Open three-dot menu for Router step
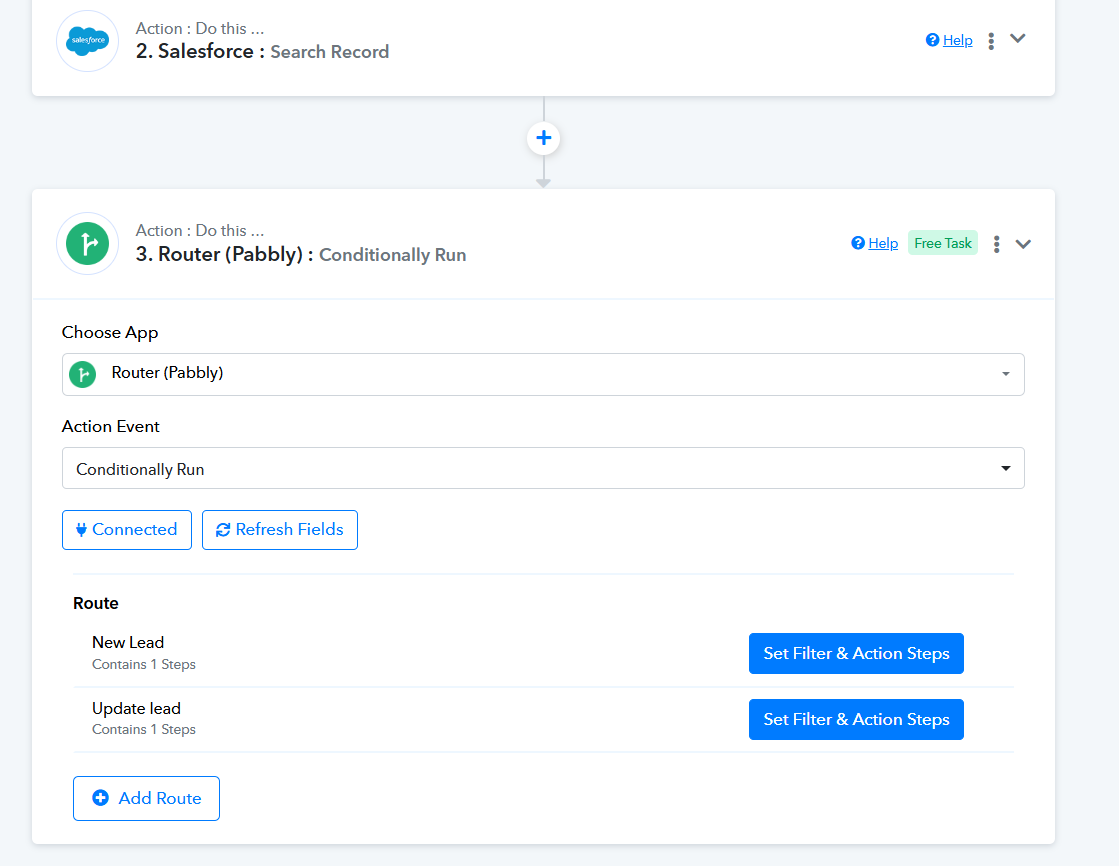The width and height of the screenshot is (1119, 866). tap(996, 244)
